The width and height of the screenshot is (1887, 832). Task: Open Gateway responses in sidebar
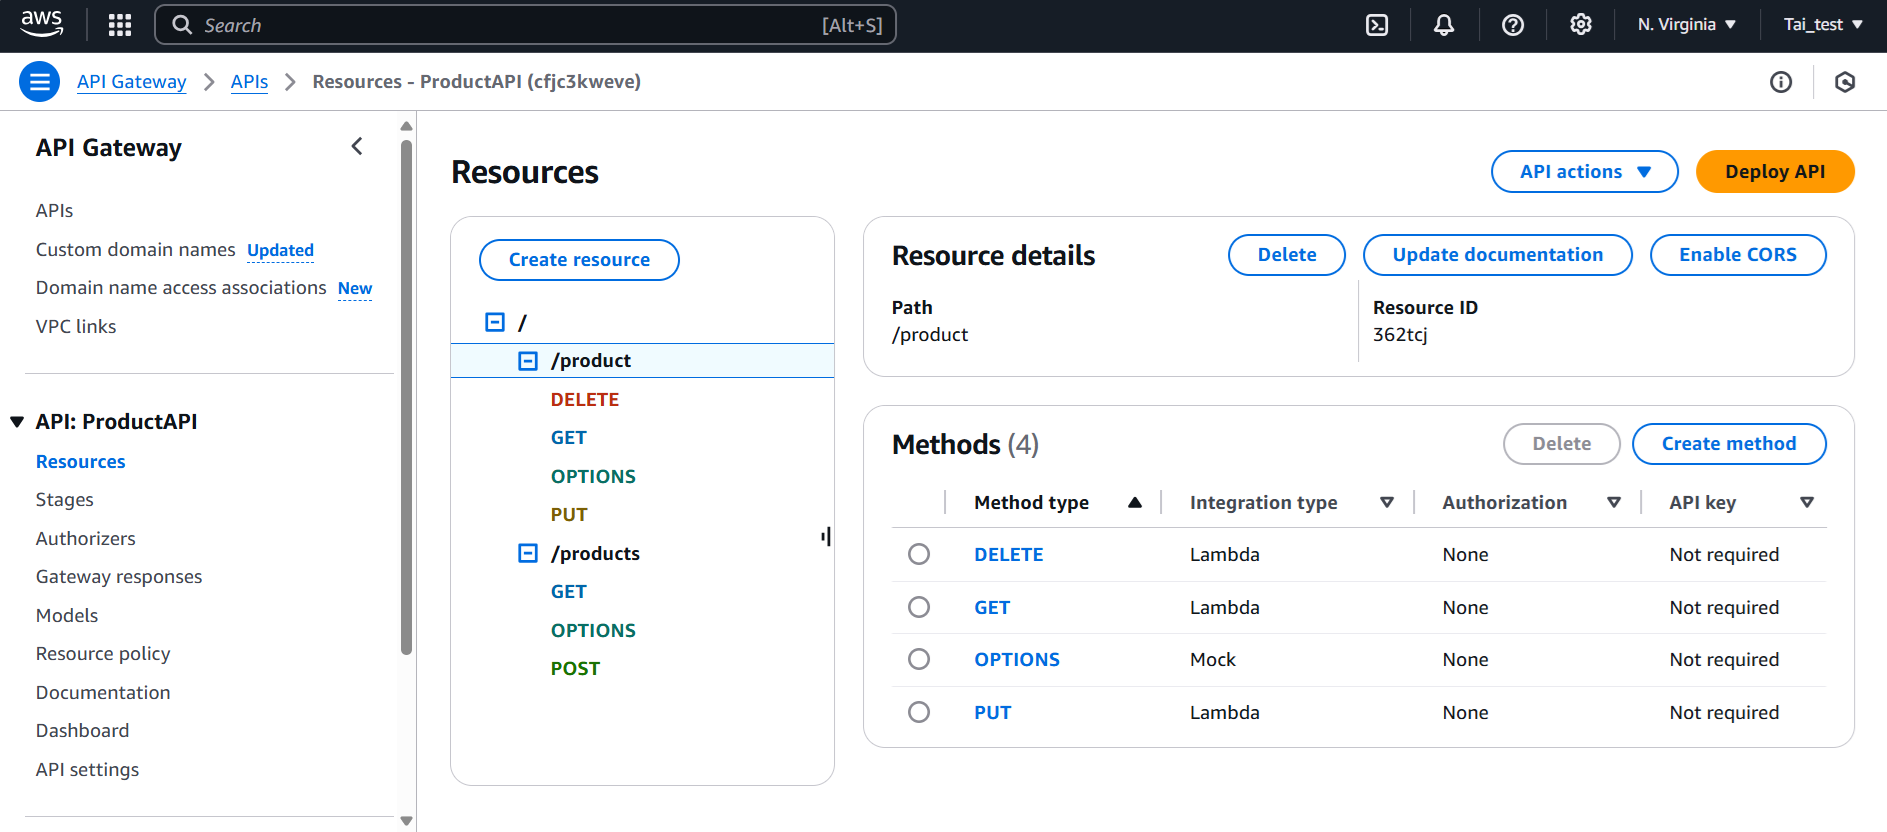click(x=119, y=577)
